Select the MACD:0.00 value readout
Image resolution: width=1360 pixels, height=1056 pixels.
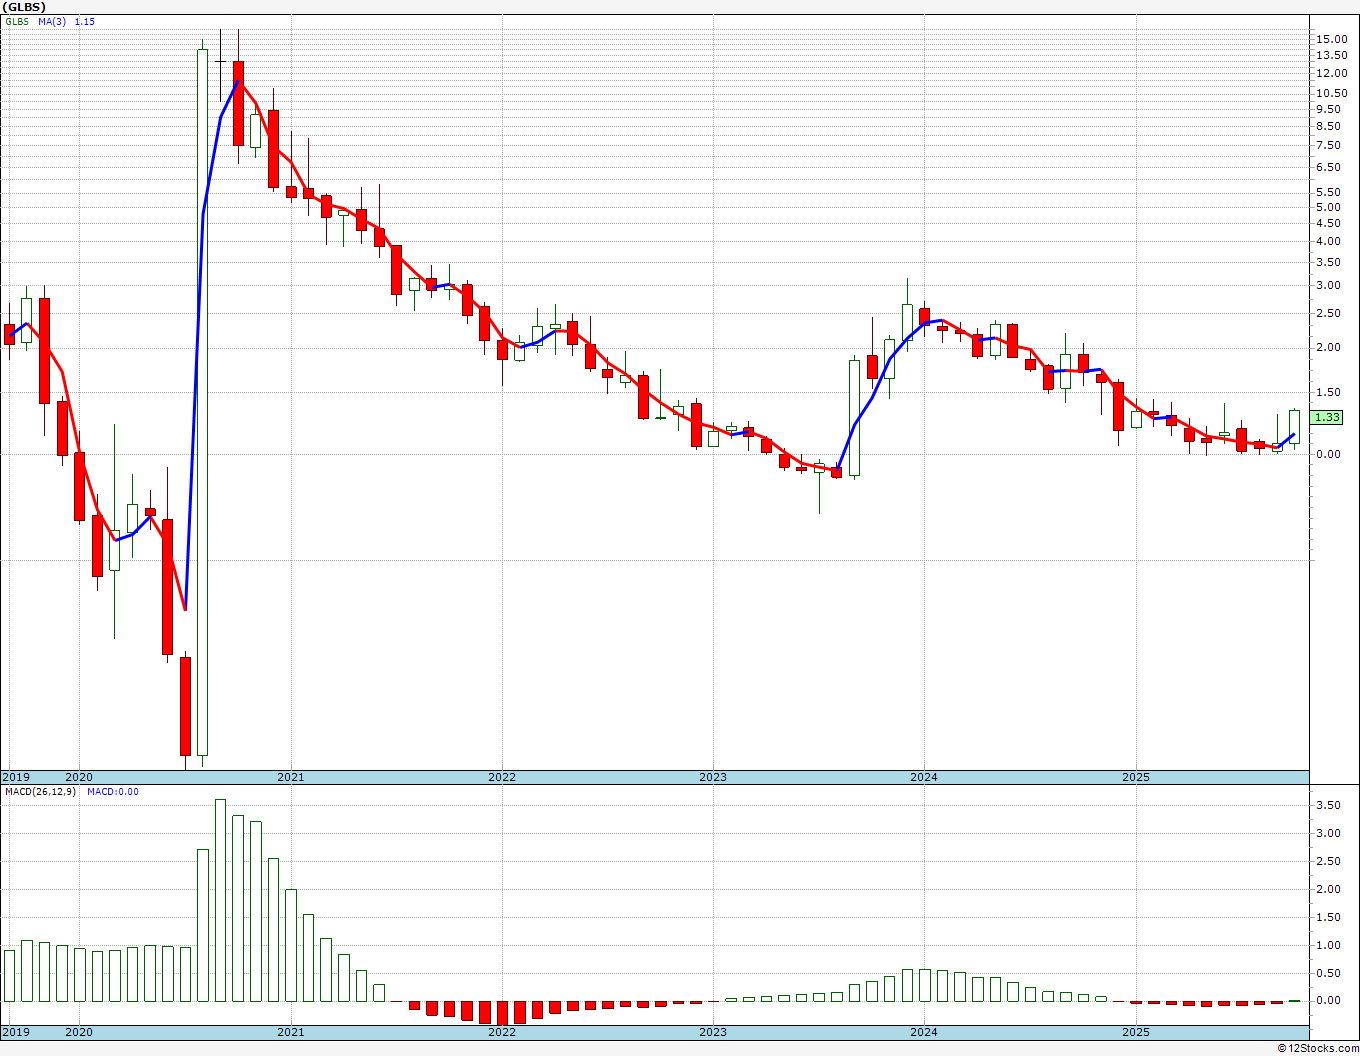(x=113, y=792)
